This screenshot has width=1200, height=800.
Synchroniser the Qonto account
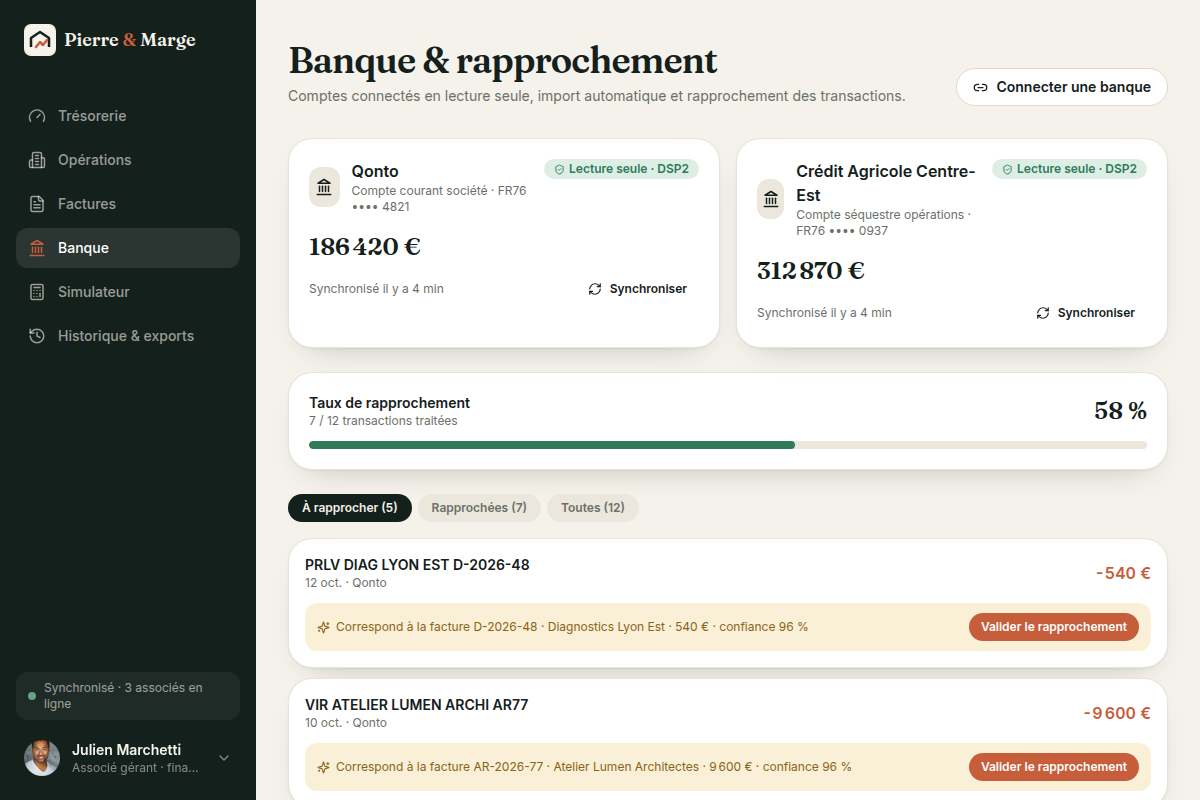coord(638,289)
